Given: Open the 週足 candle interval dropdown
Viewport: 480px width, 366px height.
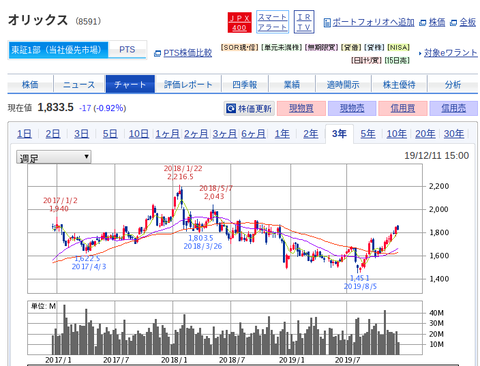Looking at the screenshot, I should [x=54, y=157].
